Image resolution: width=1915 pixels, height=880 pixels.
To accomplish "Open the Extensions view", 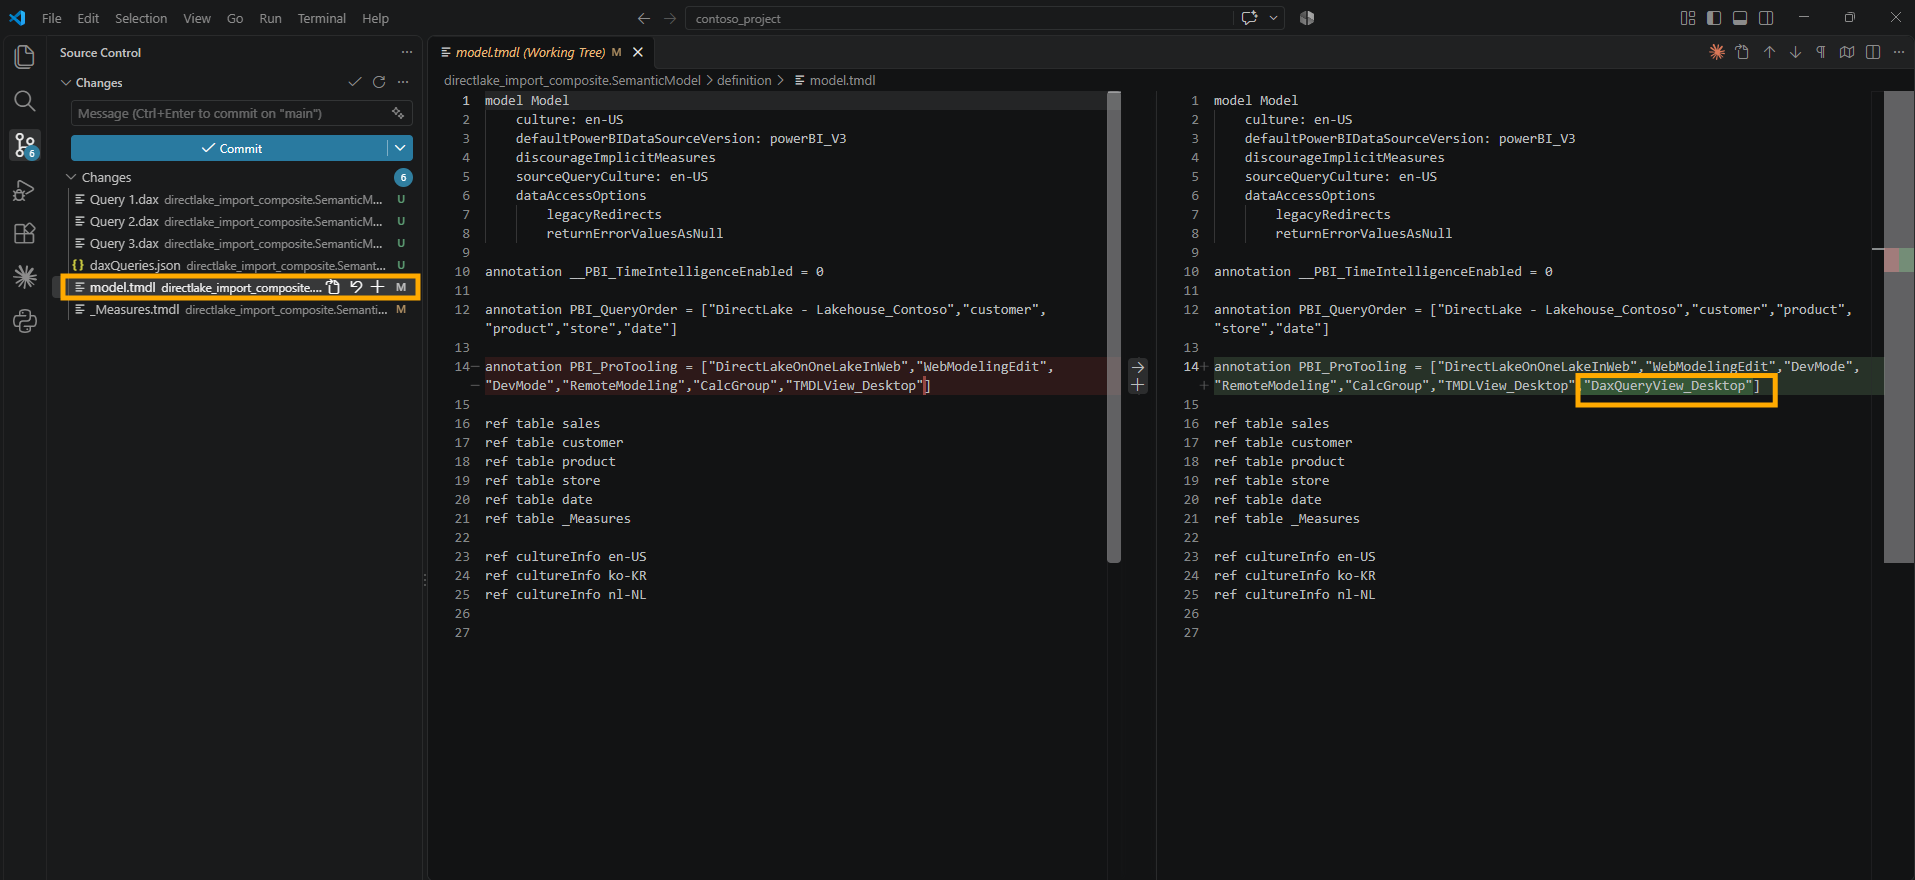I will [25, 233].
